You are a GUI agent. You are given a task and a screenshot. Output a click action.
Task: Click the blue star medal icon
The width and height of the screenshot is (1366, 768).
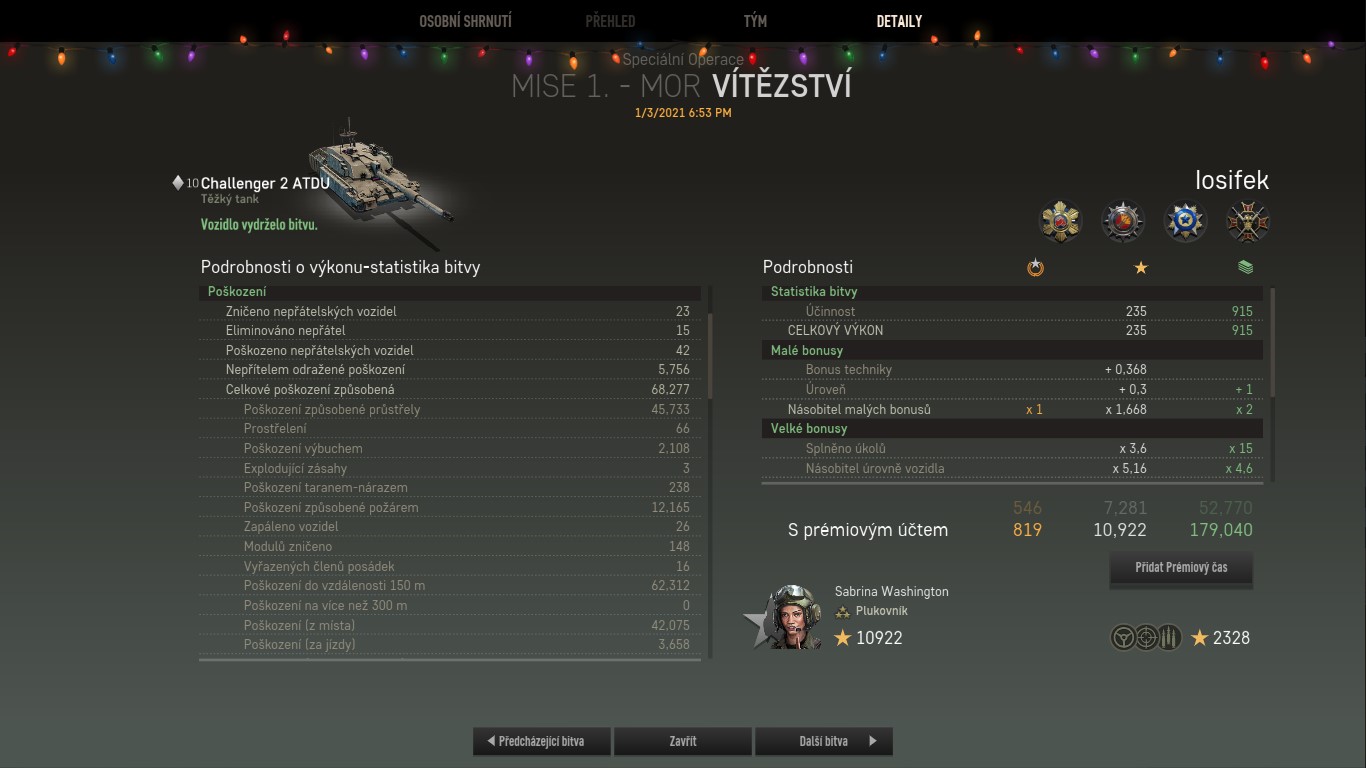(x=1186, y=221)
